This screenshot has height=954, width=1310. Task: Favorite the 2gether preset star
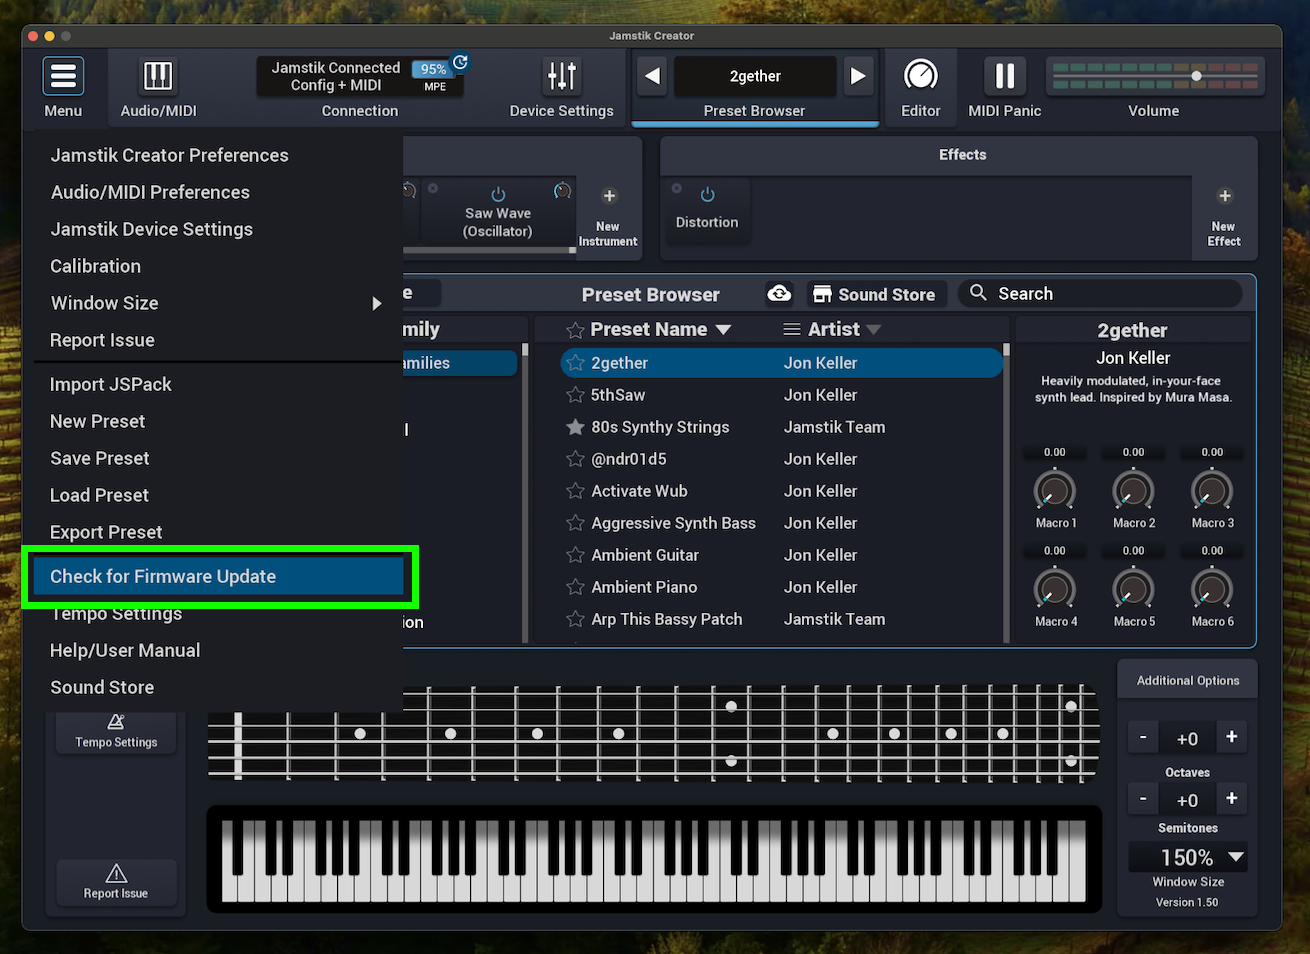[x=575, y=363]
